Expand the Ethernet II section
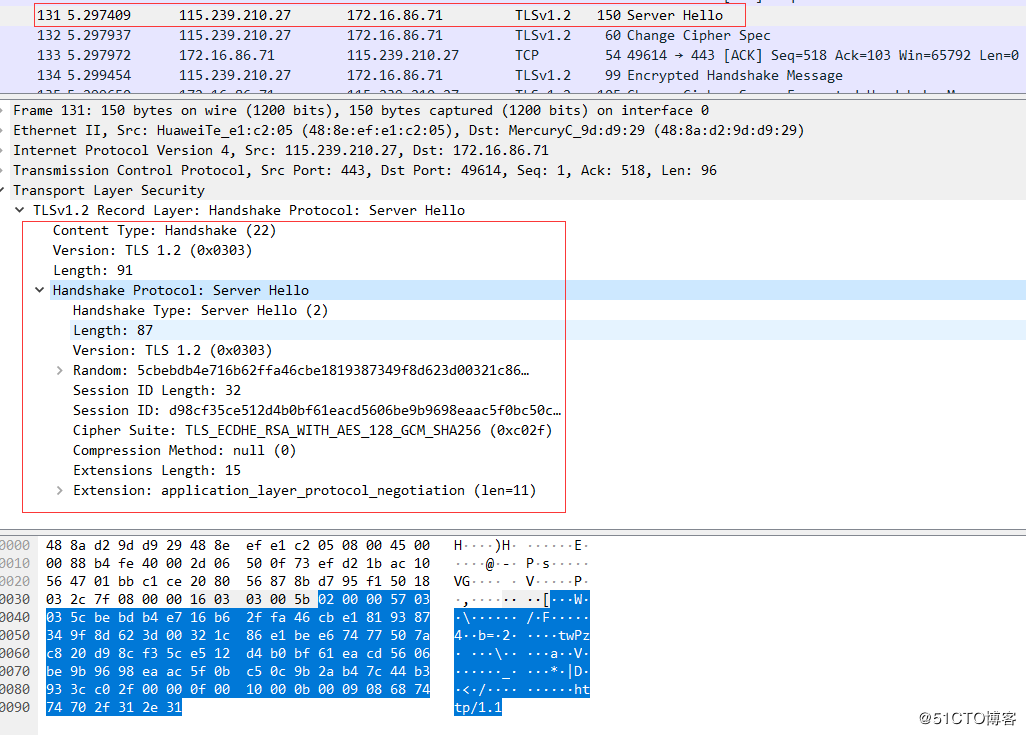The width and height of the screenshot is (1026, 735). [x=5, y=130]
